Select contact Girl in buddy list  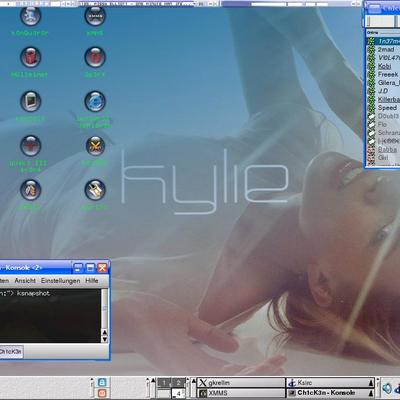tap(383, 157)
